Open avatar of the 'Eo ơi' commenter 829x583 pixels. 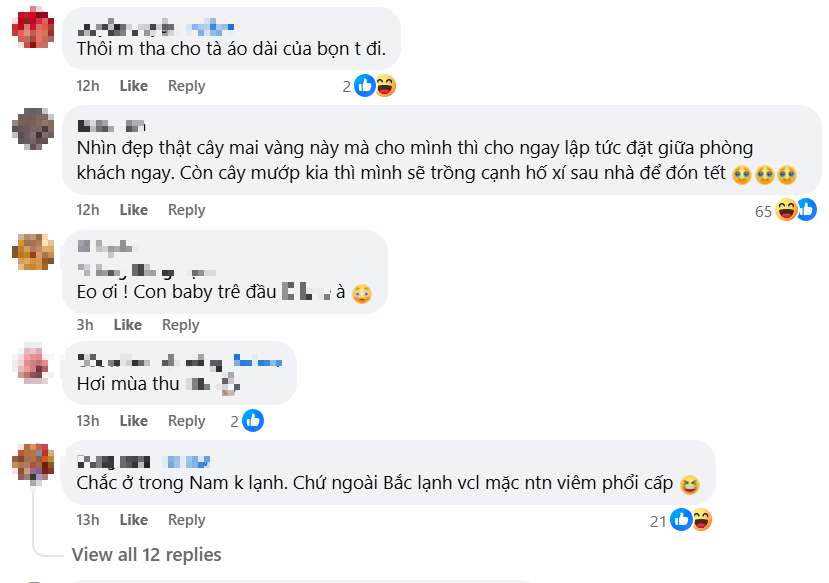pos(33,252)
